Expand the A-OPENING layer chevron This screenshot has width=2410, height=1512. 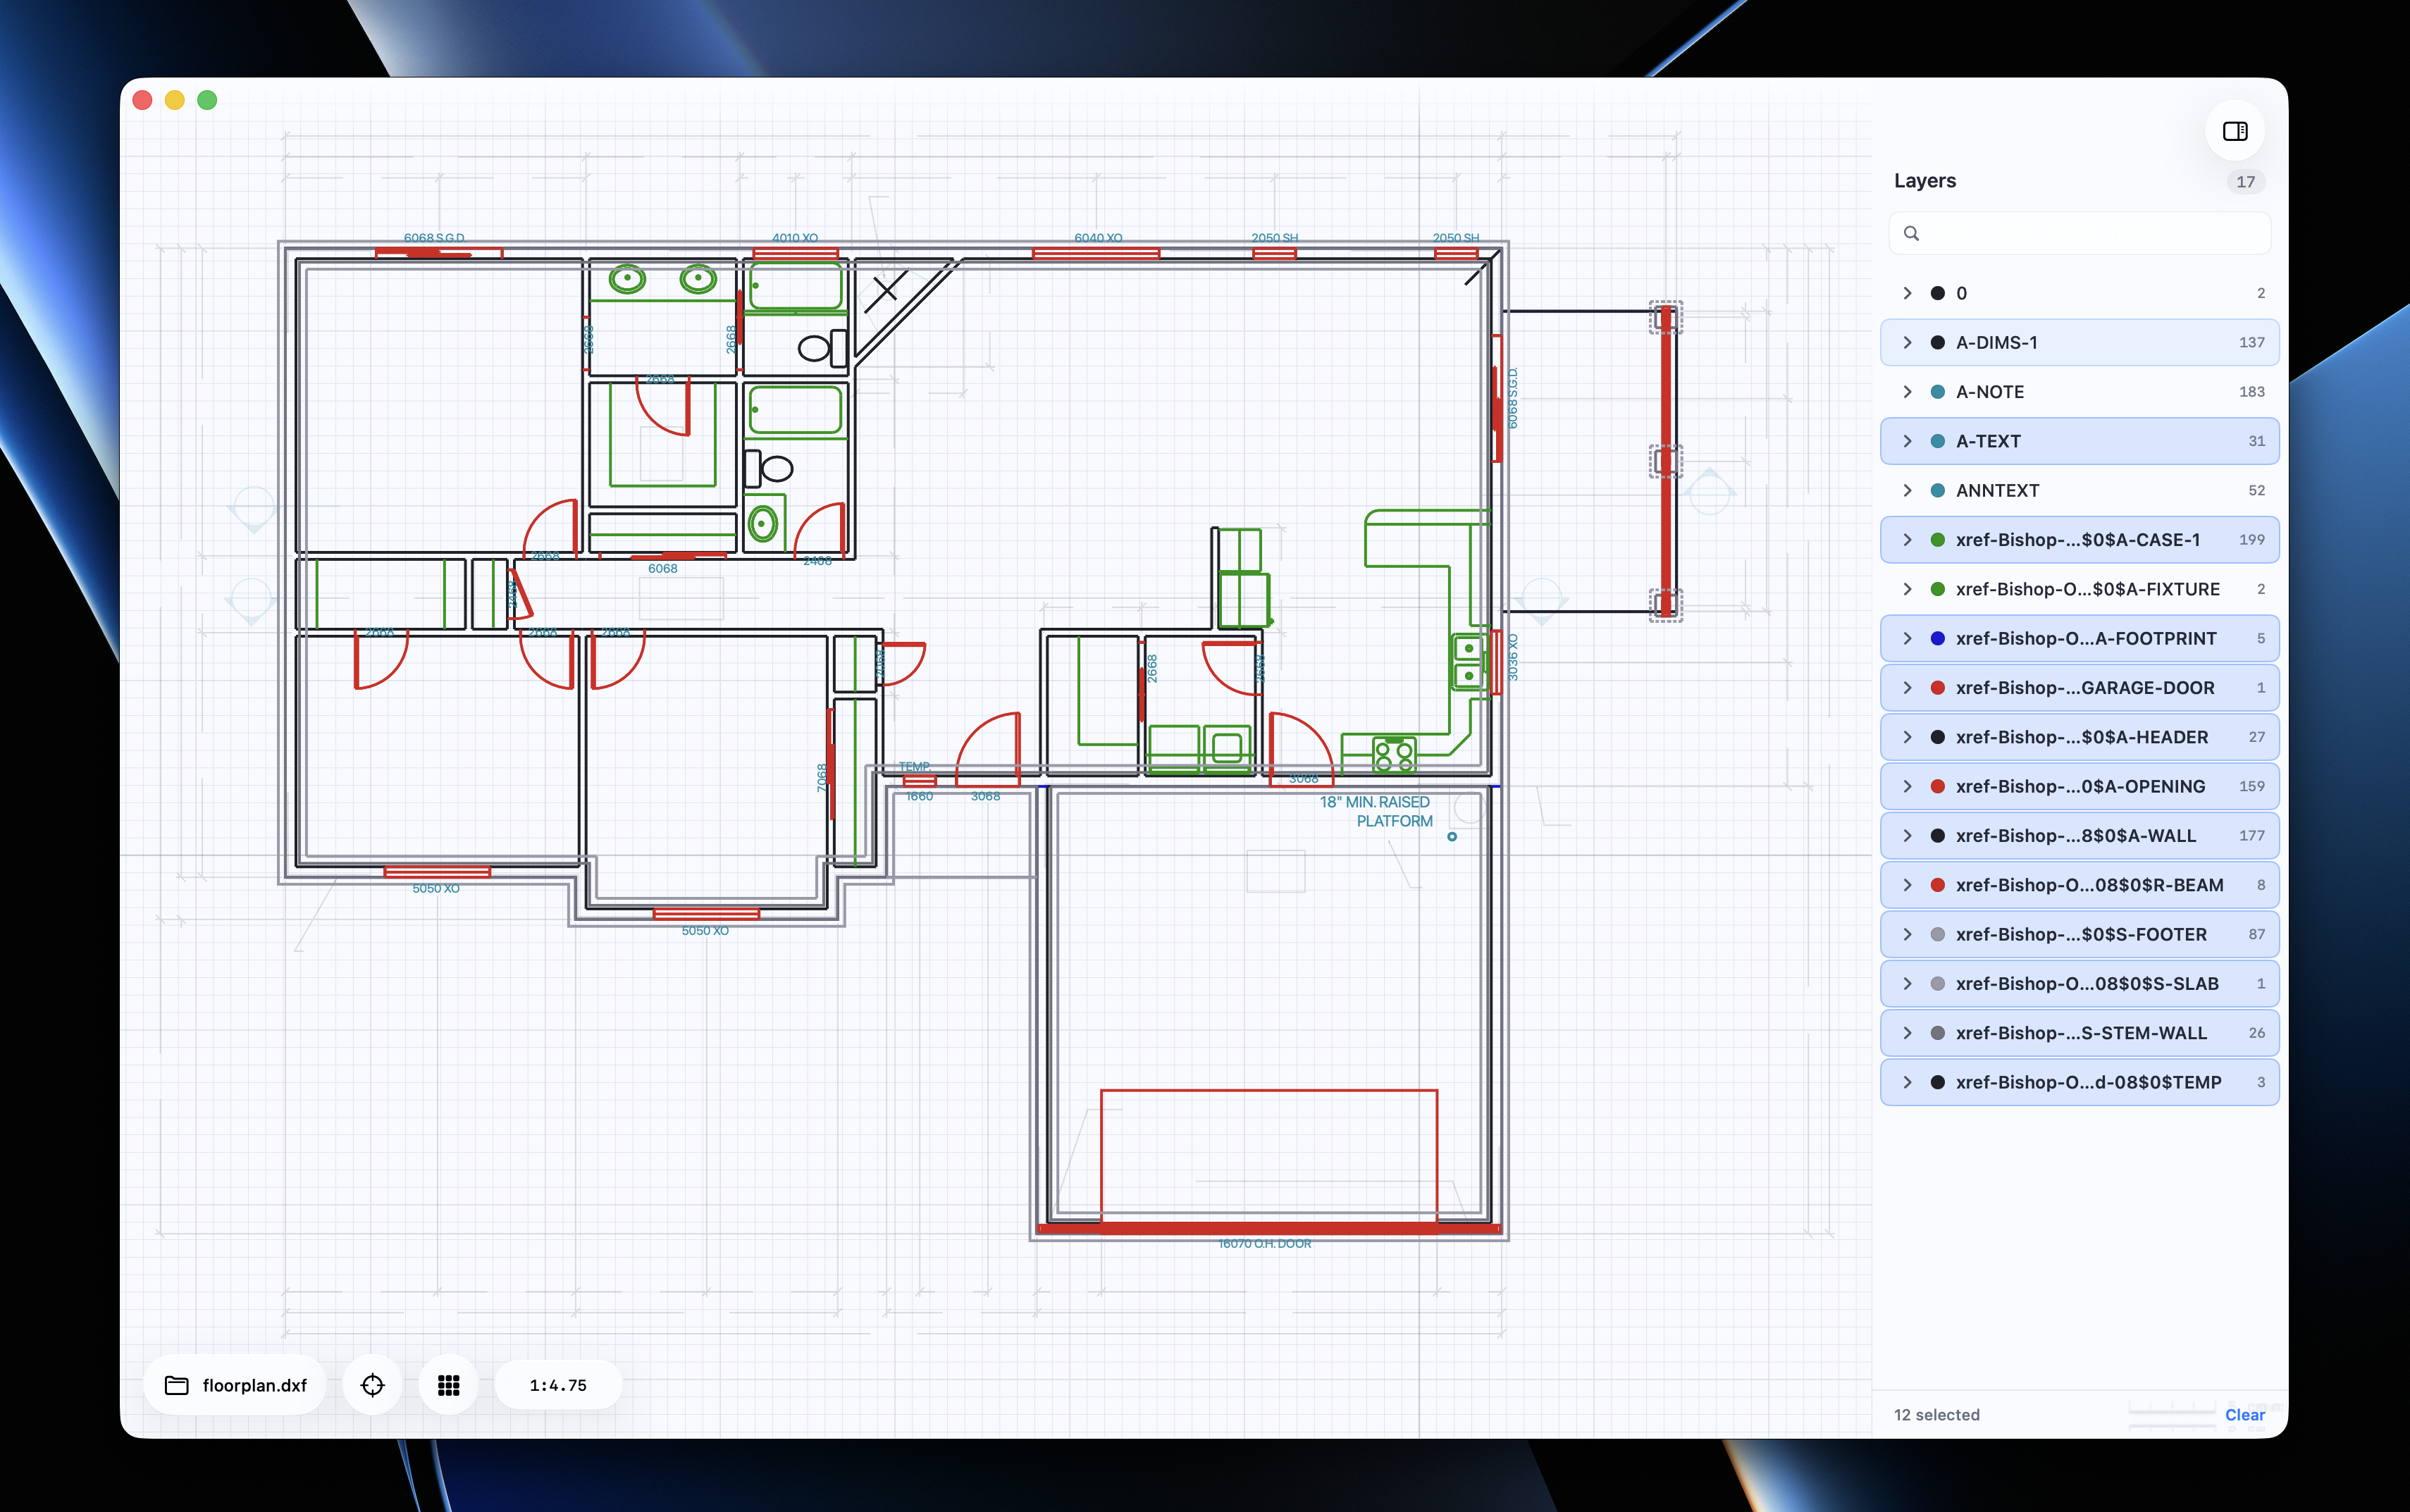(1907, 786)
